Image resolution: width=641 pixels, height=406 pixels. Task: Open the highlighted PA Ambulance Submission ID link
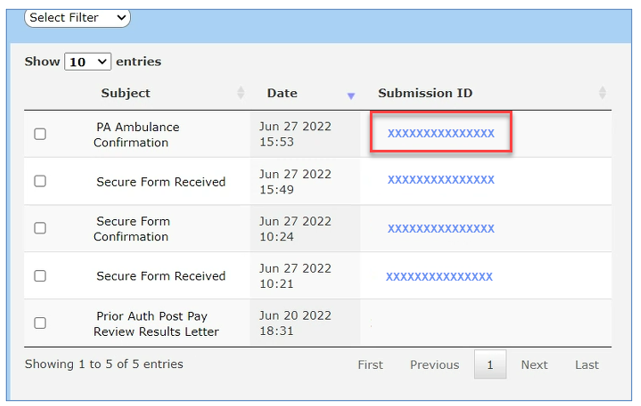point(441,133)
